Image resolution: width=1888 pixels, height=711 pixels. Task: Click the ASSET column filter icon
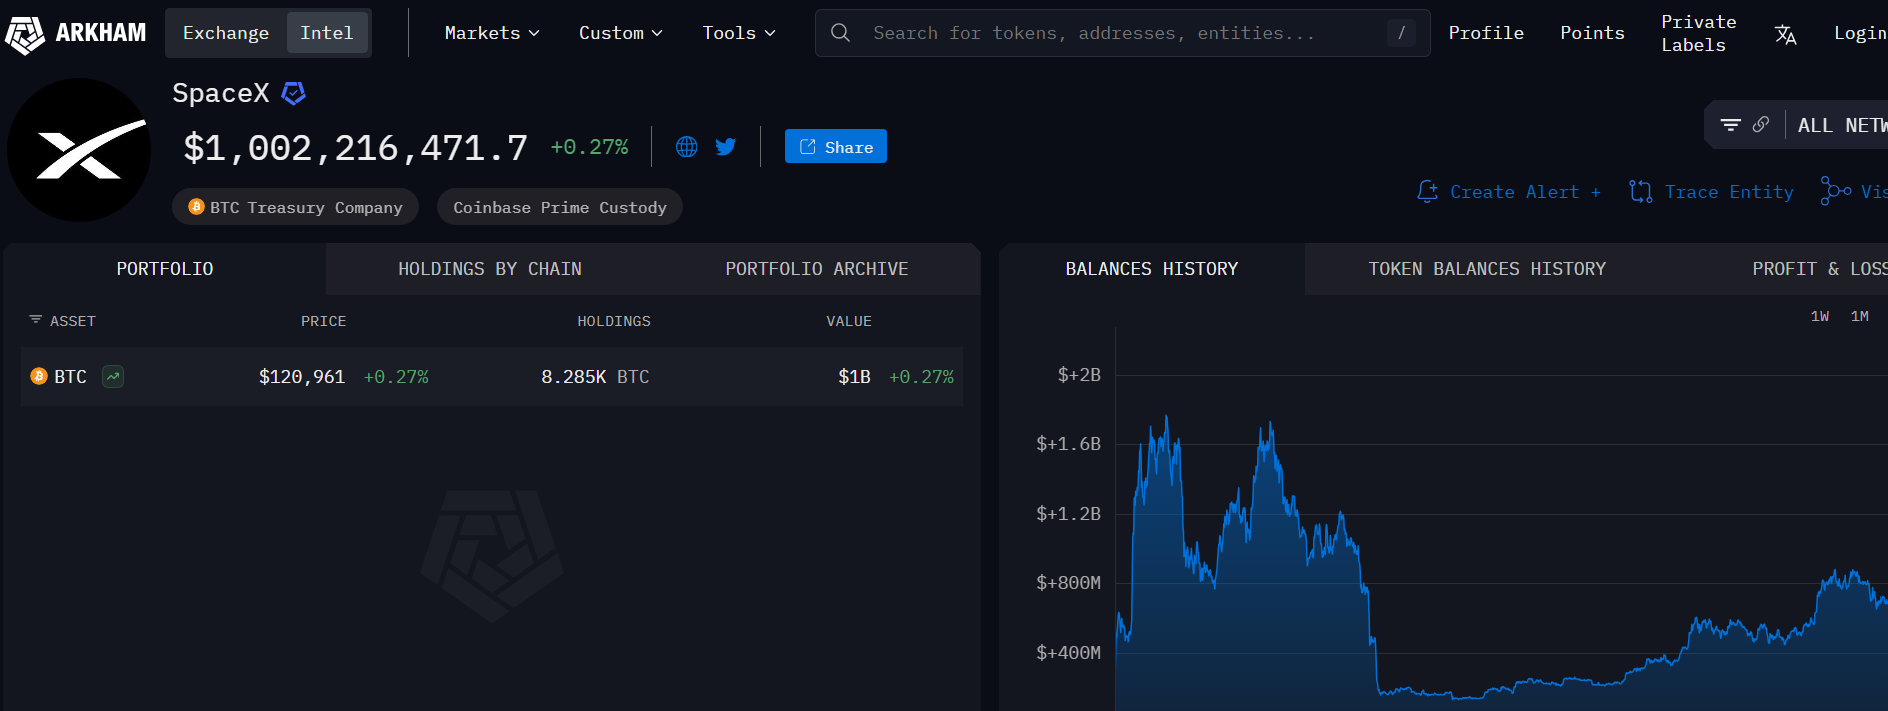36,320
